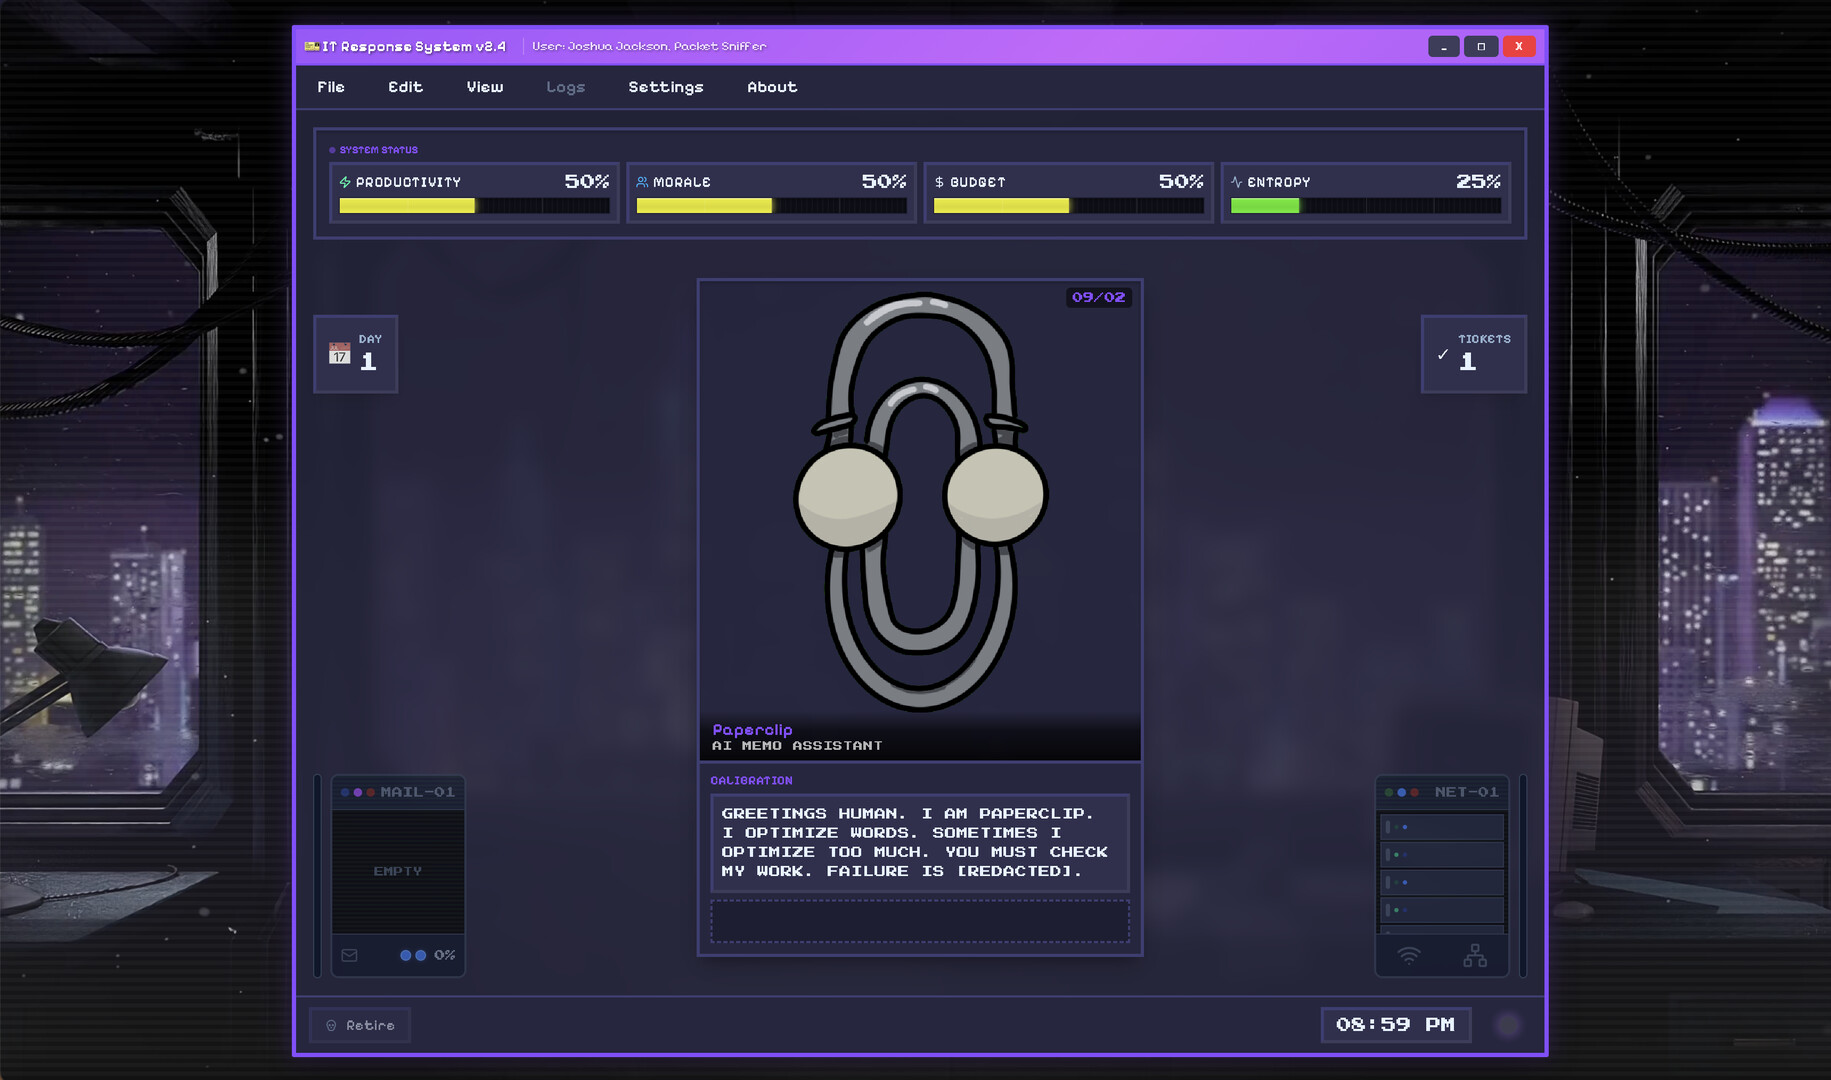Viewport: 1831px width, 1080px height.
Task: Open the File menu
Action: 331,87
